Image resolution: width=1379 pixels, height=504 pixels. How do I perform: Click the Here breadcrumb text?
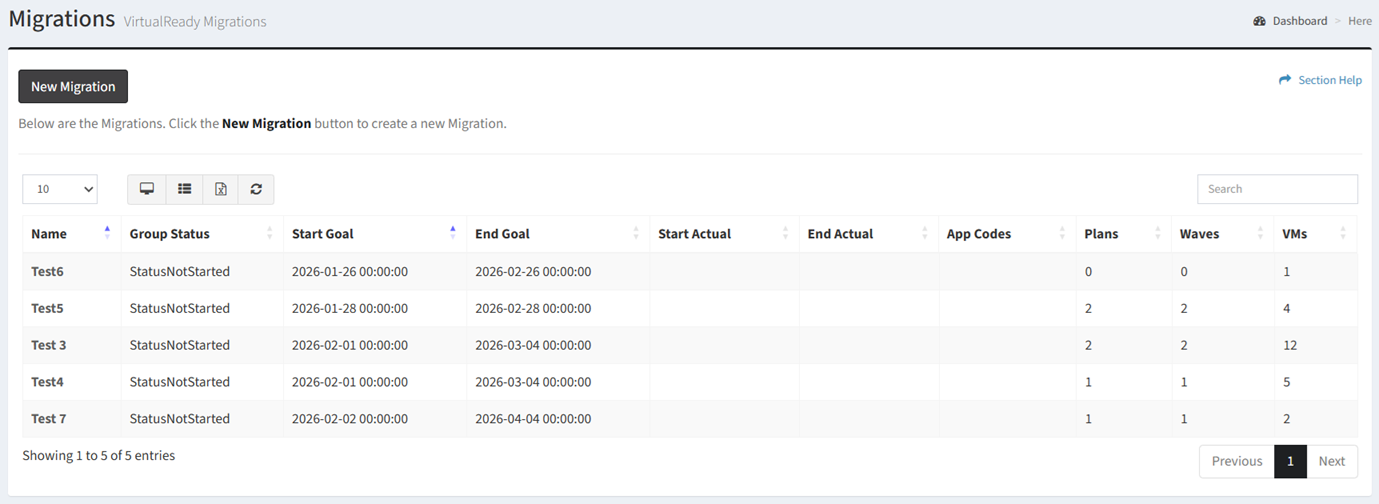point(1360,21)
